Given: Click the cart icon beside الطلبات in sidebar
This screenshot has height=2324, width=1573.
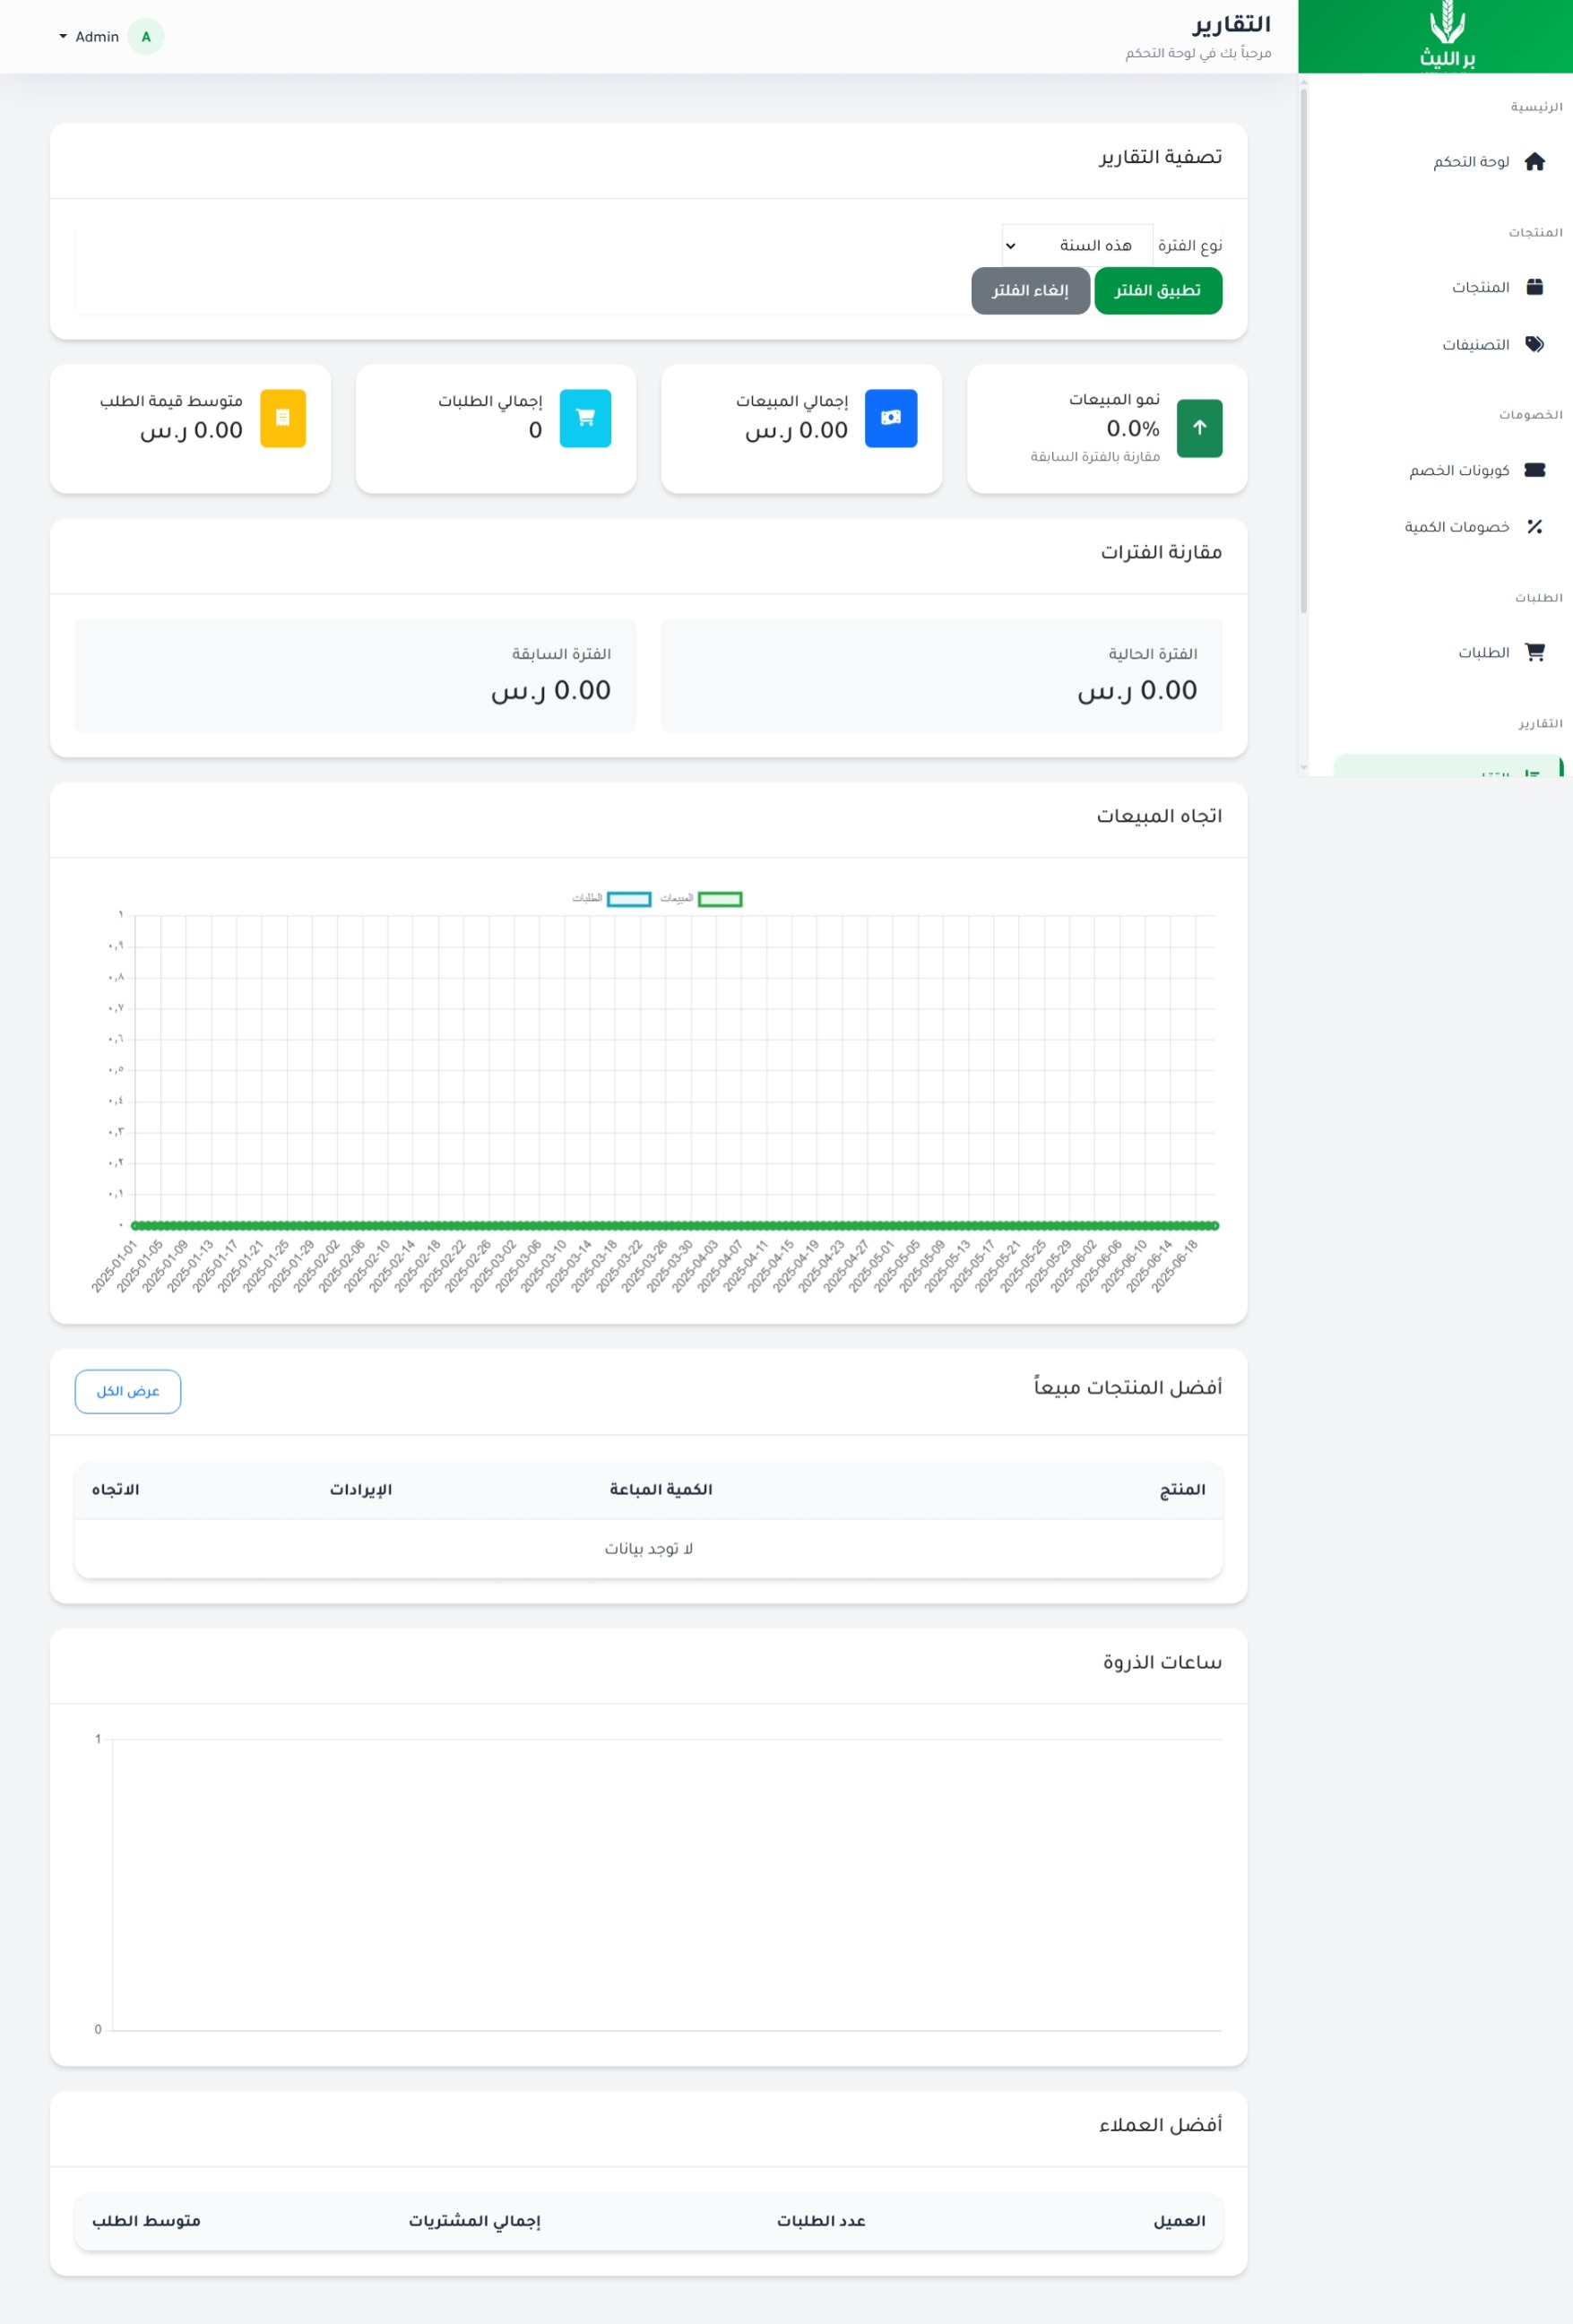Looking at the screenshot, I should [1534, 652].
